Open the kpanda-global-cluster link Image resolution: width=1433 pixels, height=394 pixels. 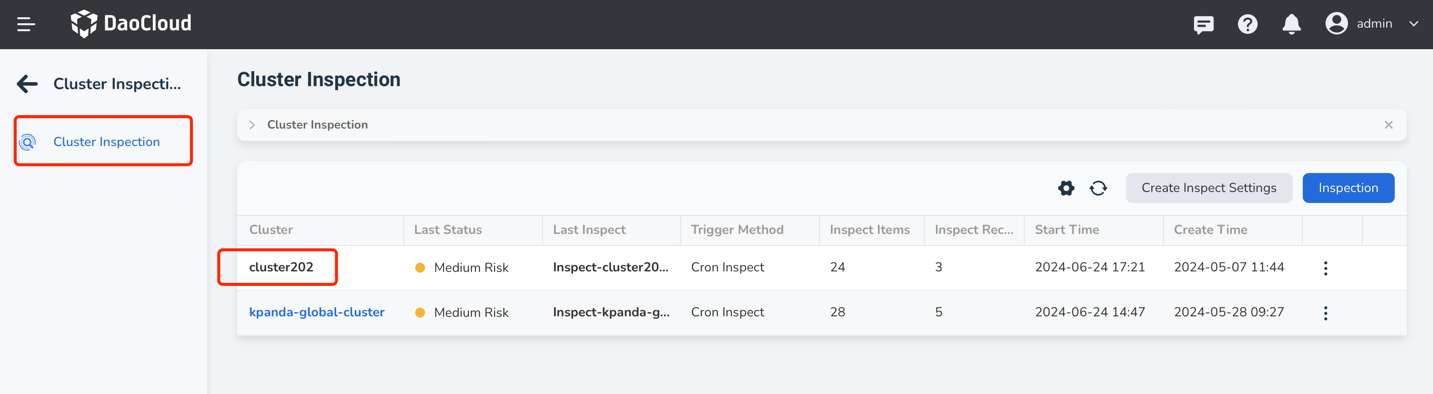coord(317,312)
